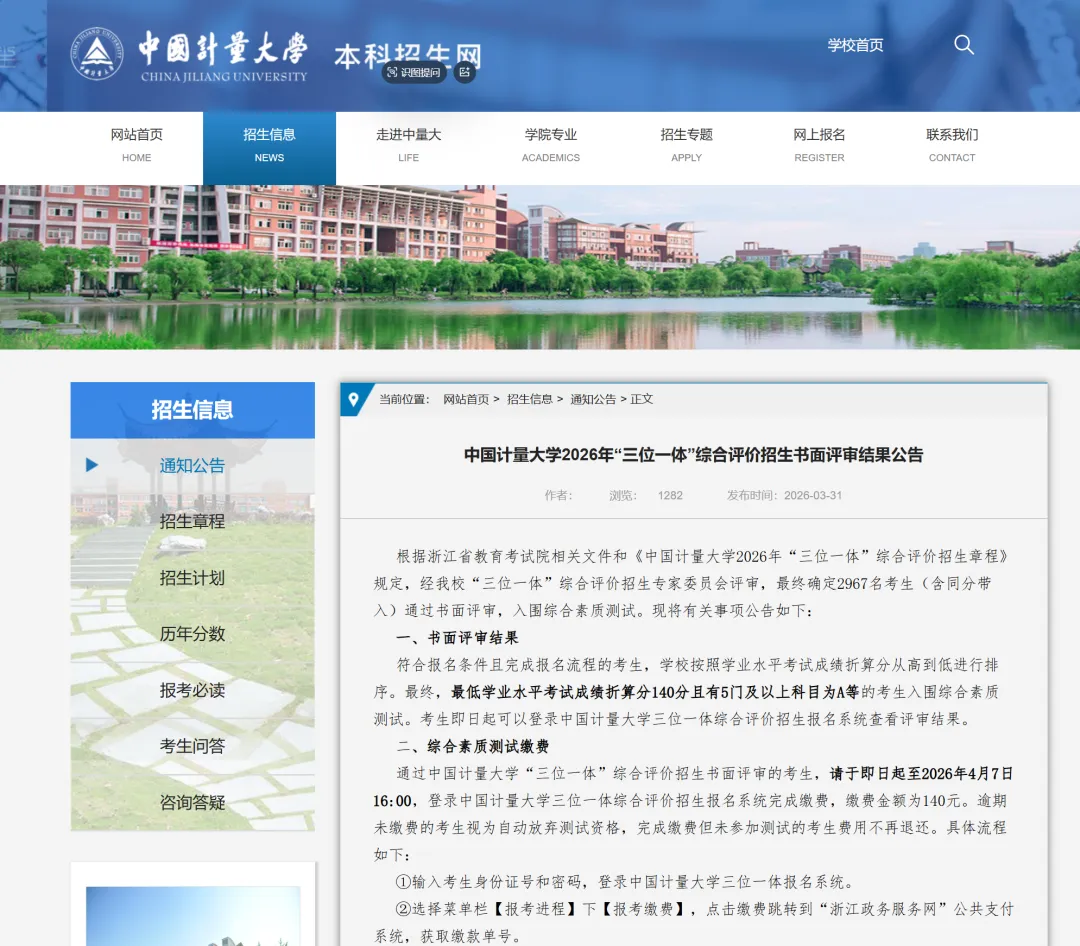Click the 招生信息 sidebar header

(x=192, y=410)
